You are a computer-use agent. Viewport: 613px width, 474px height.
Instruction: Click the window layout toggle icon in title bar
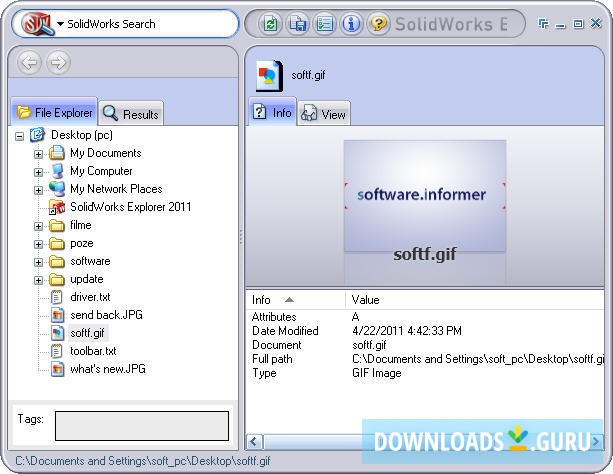(x=543, y=24)
